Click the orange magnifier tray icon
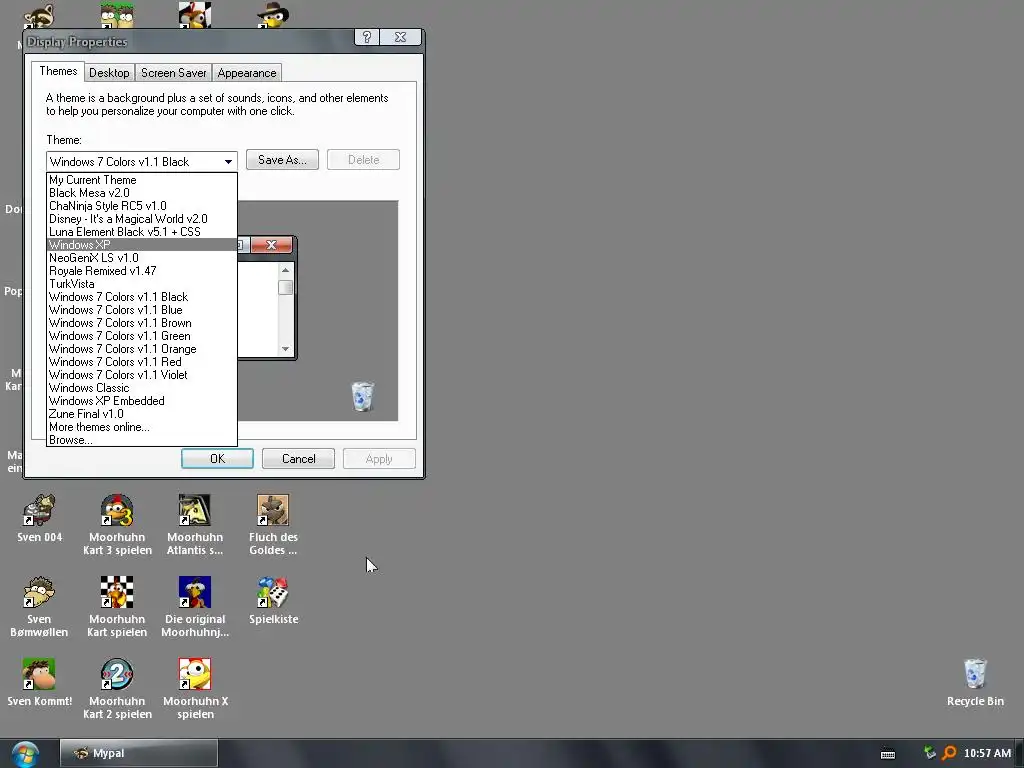This screenshot has height=768, width=1024. click(949, 753)
